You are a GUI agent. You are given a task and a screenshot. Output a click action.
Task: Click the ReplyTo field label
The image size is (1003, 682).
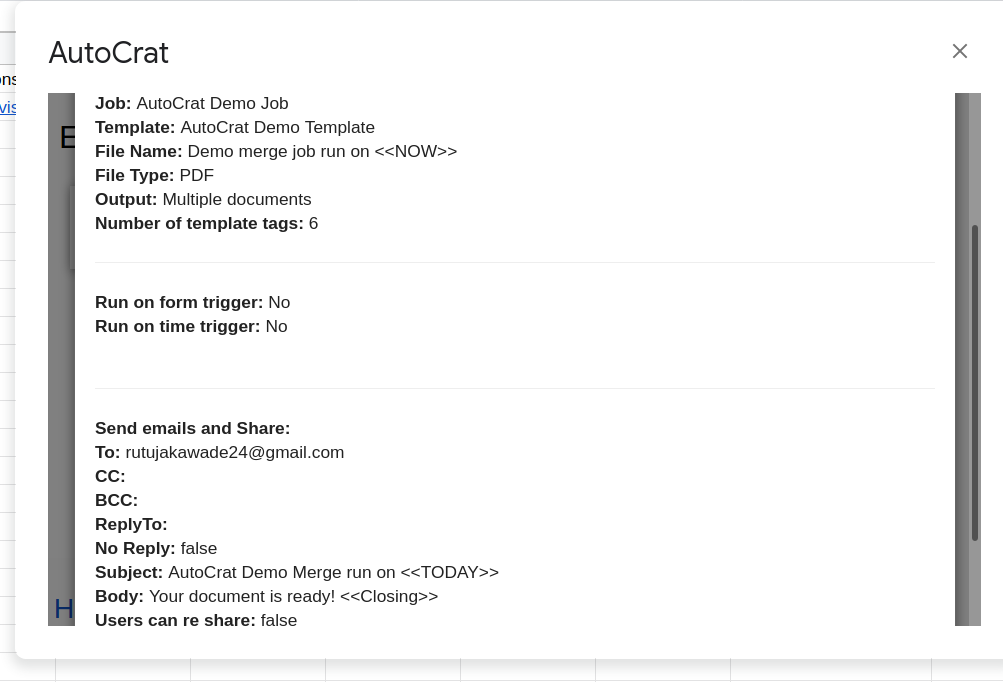131,524
